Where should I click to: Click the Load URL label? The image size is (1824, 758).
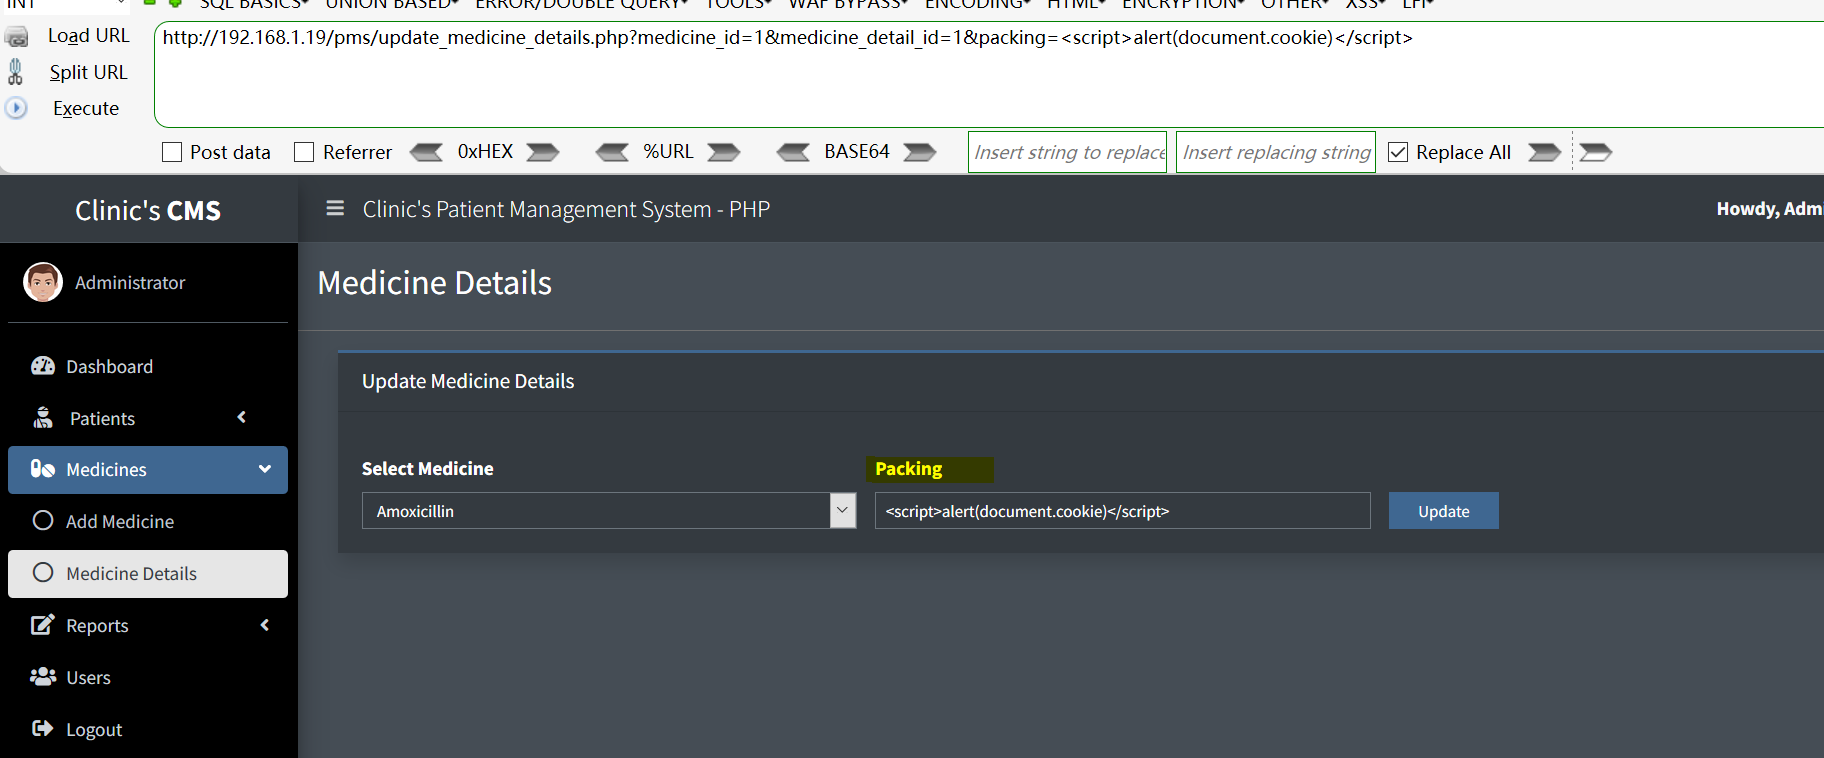(89, 35)
